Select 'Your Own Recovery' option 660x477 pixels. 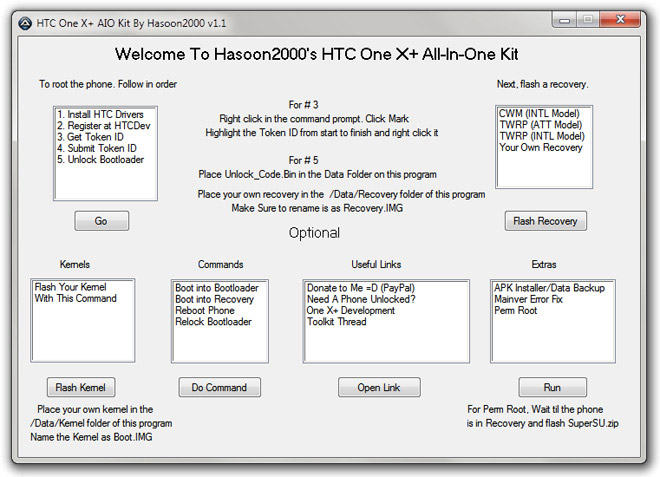541,147
